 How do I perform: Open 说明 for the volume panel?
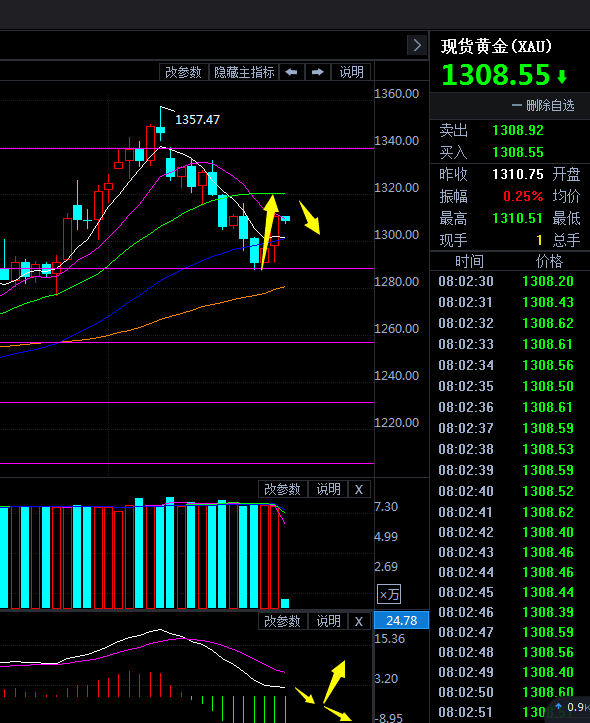click(328, 489)
